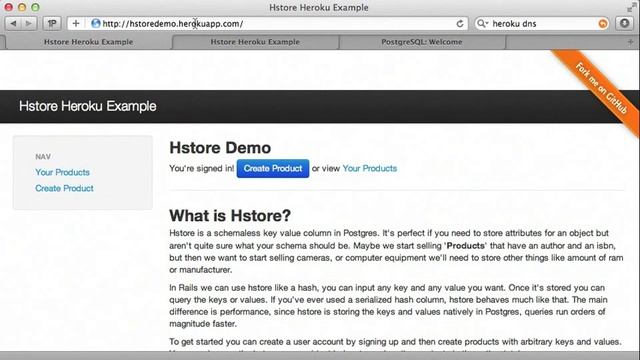Enter full screen with the window arrows icon
Image resolution: width=640 pixels, height=360 pixels.
(631, 7)
